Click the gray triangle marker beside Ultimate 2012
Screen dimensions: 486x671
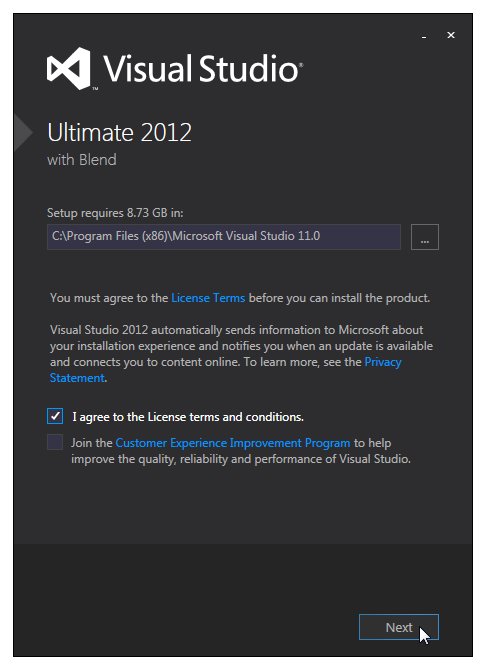[x=23, y=133]
